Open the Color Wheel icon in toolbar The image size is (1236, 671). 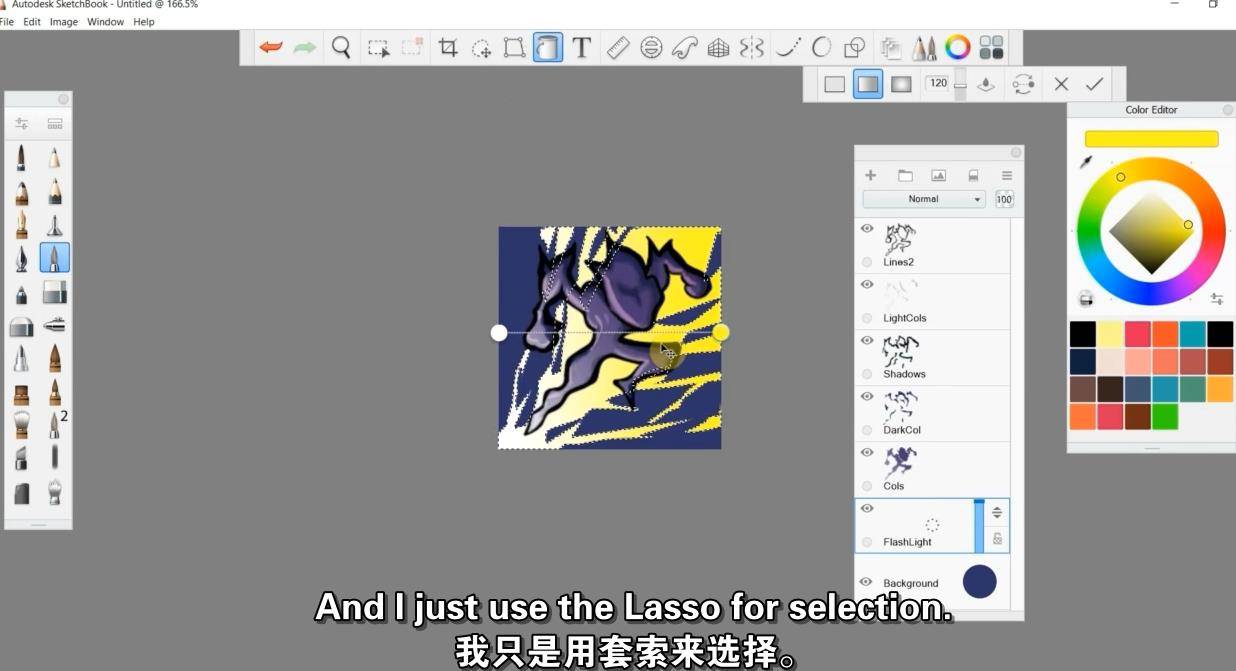coord(958,47)
